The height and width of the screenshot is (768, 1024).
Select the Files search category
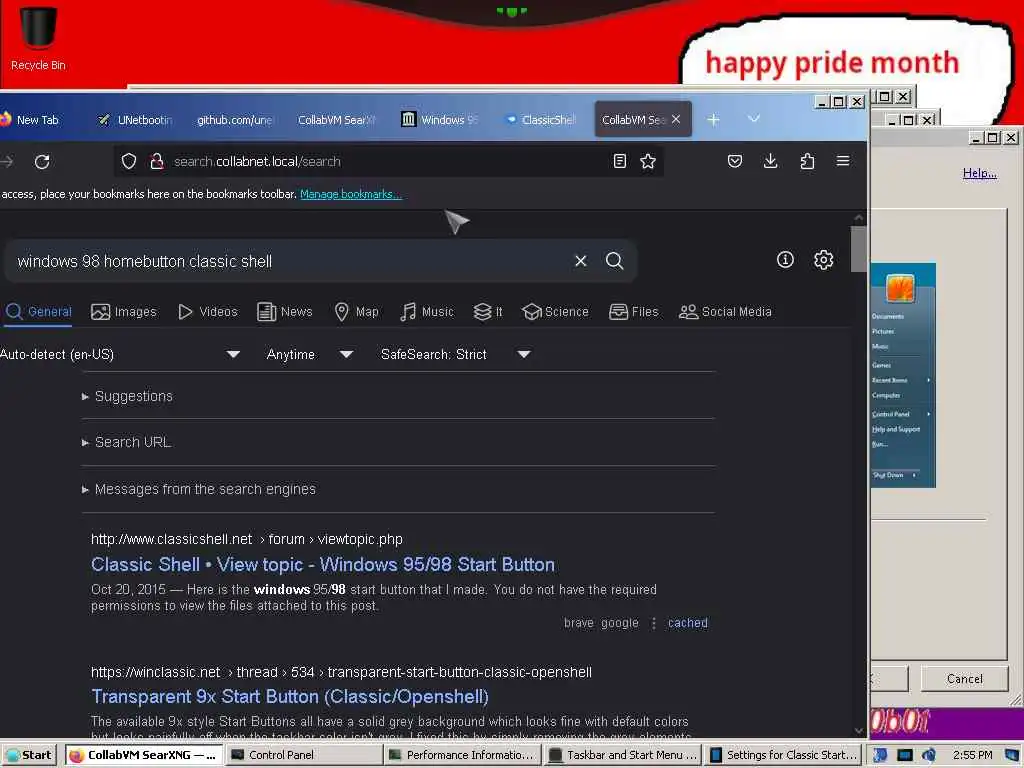tap(633, 312)
